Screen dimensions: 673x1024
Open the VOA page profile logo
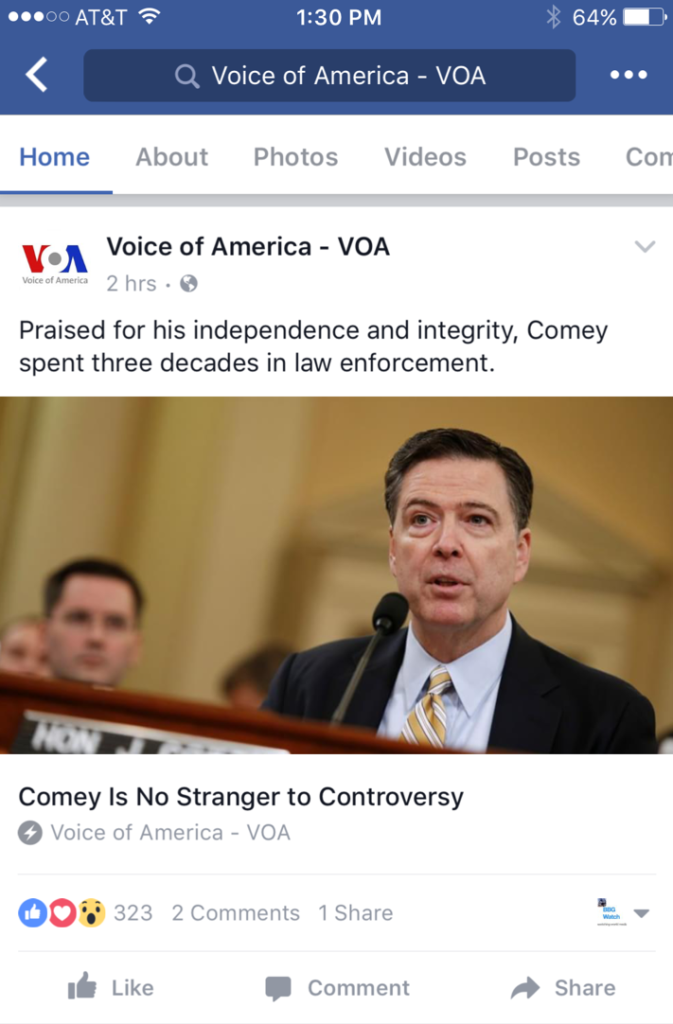(x=55, y=264)
